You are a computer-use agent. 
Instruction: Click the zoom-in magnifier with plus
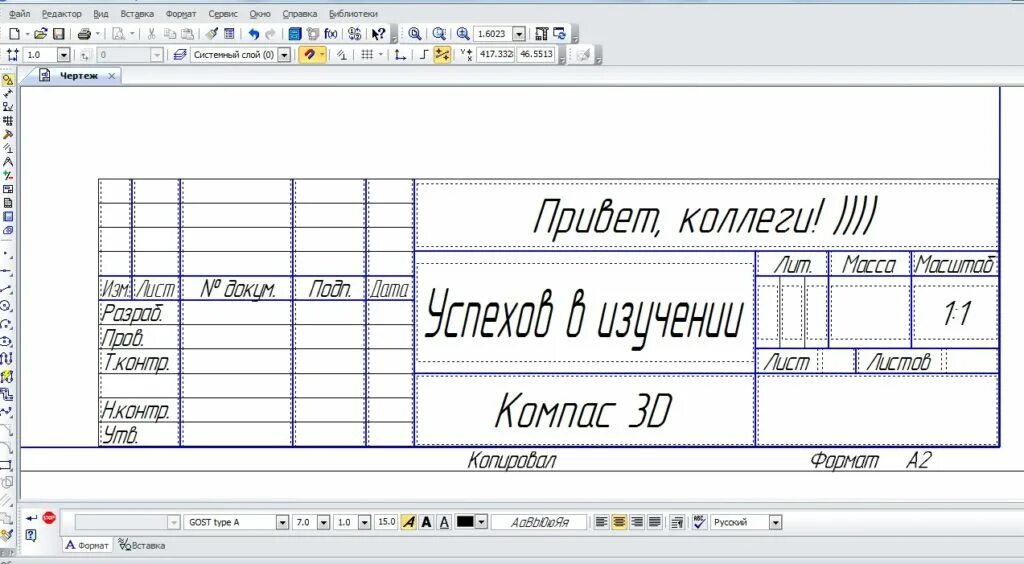[x=462, y=33]
